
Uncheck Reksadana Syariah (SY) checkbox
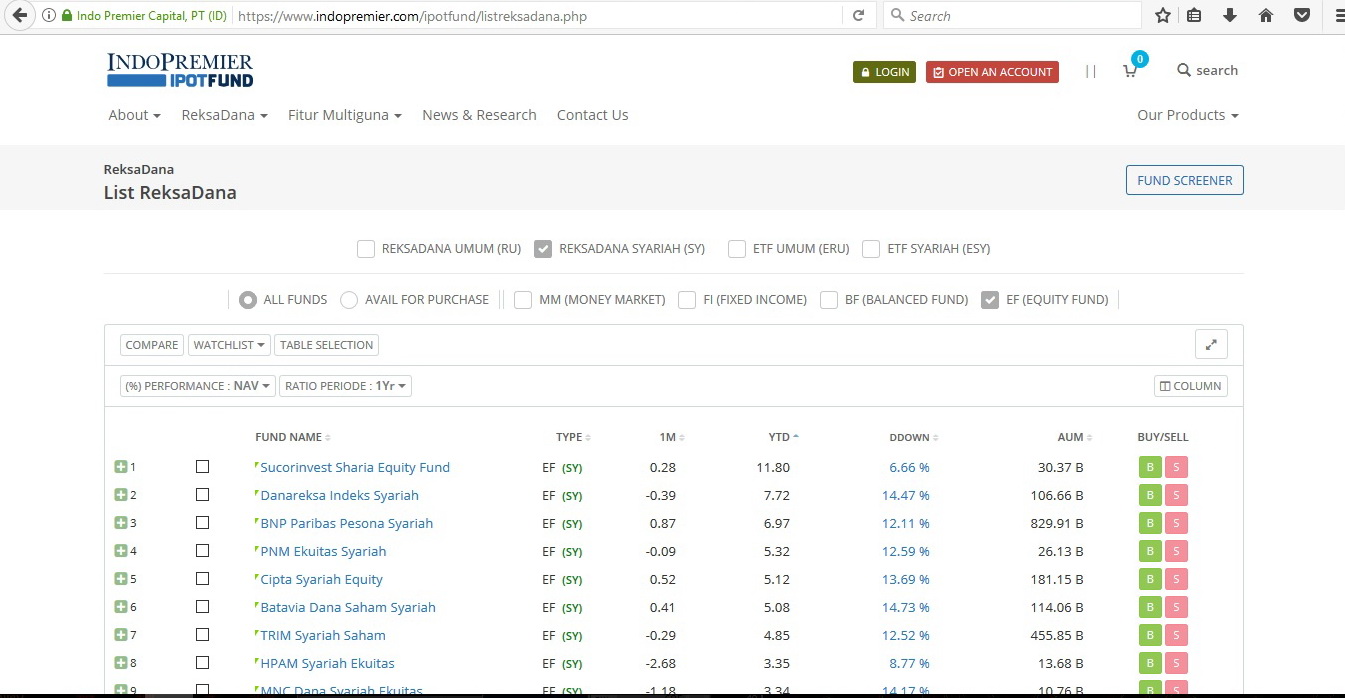click(x=543, y=249)
